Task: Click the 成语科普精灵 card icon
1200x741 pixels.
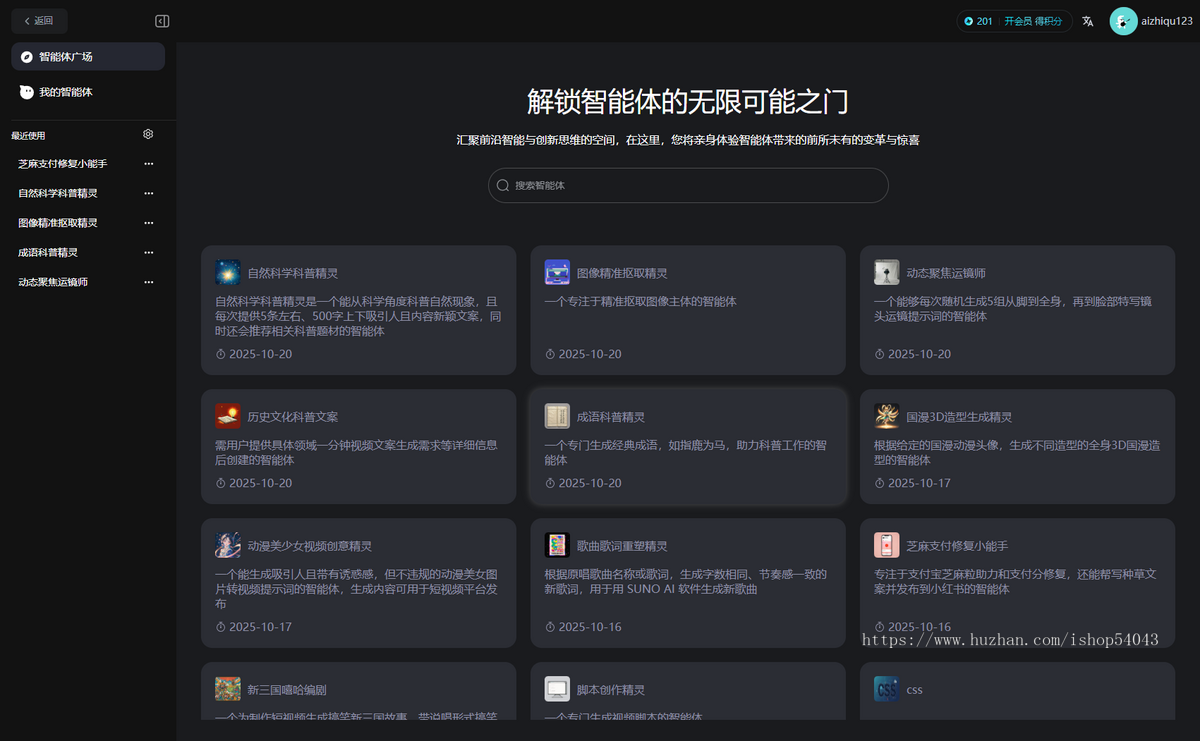Action: click(x=557, y=416)
